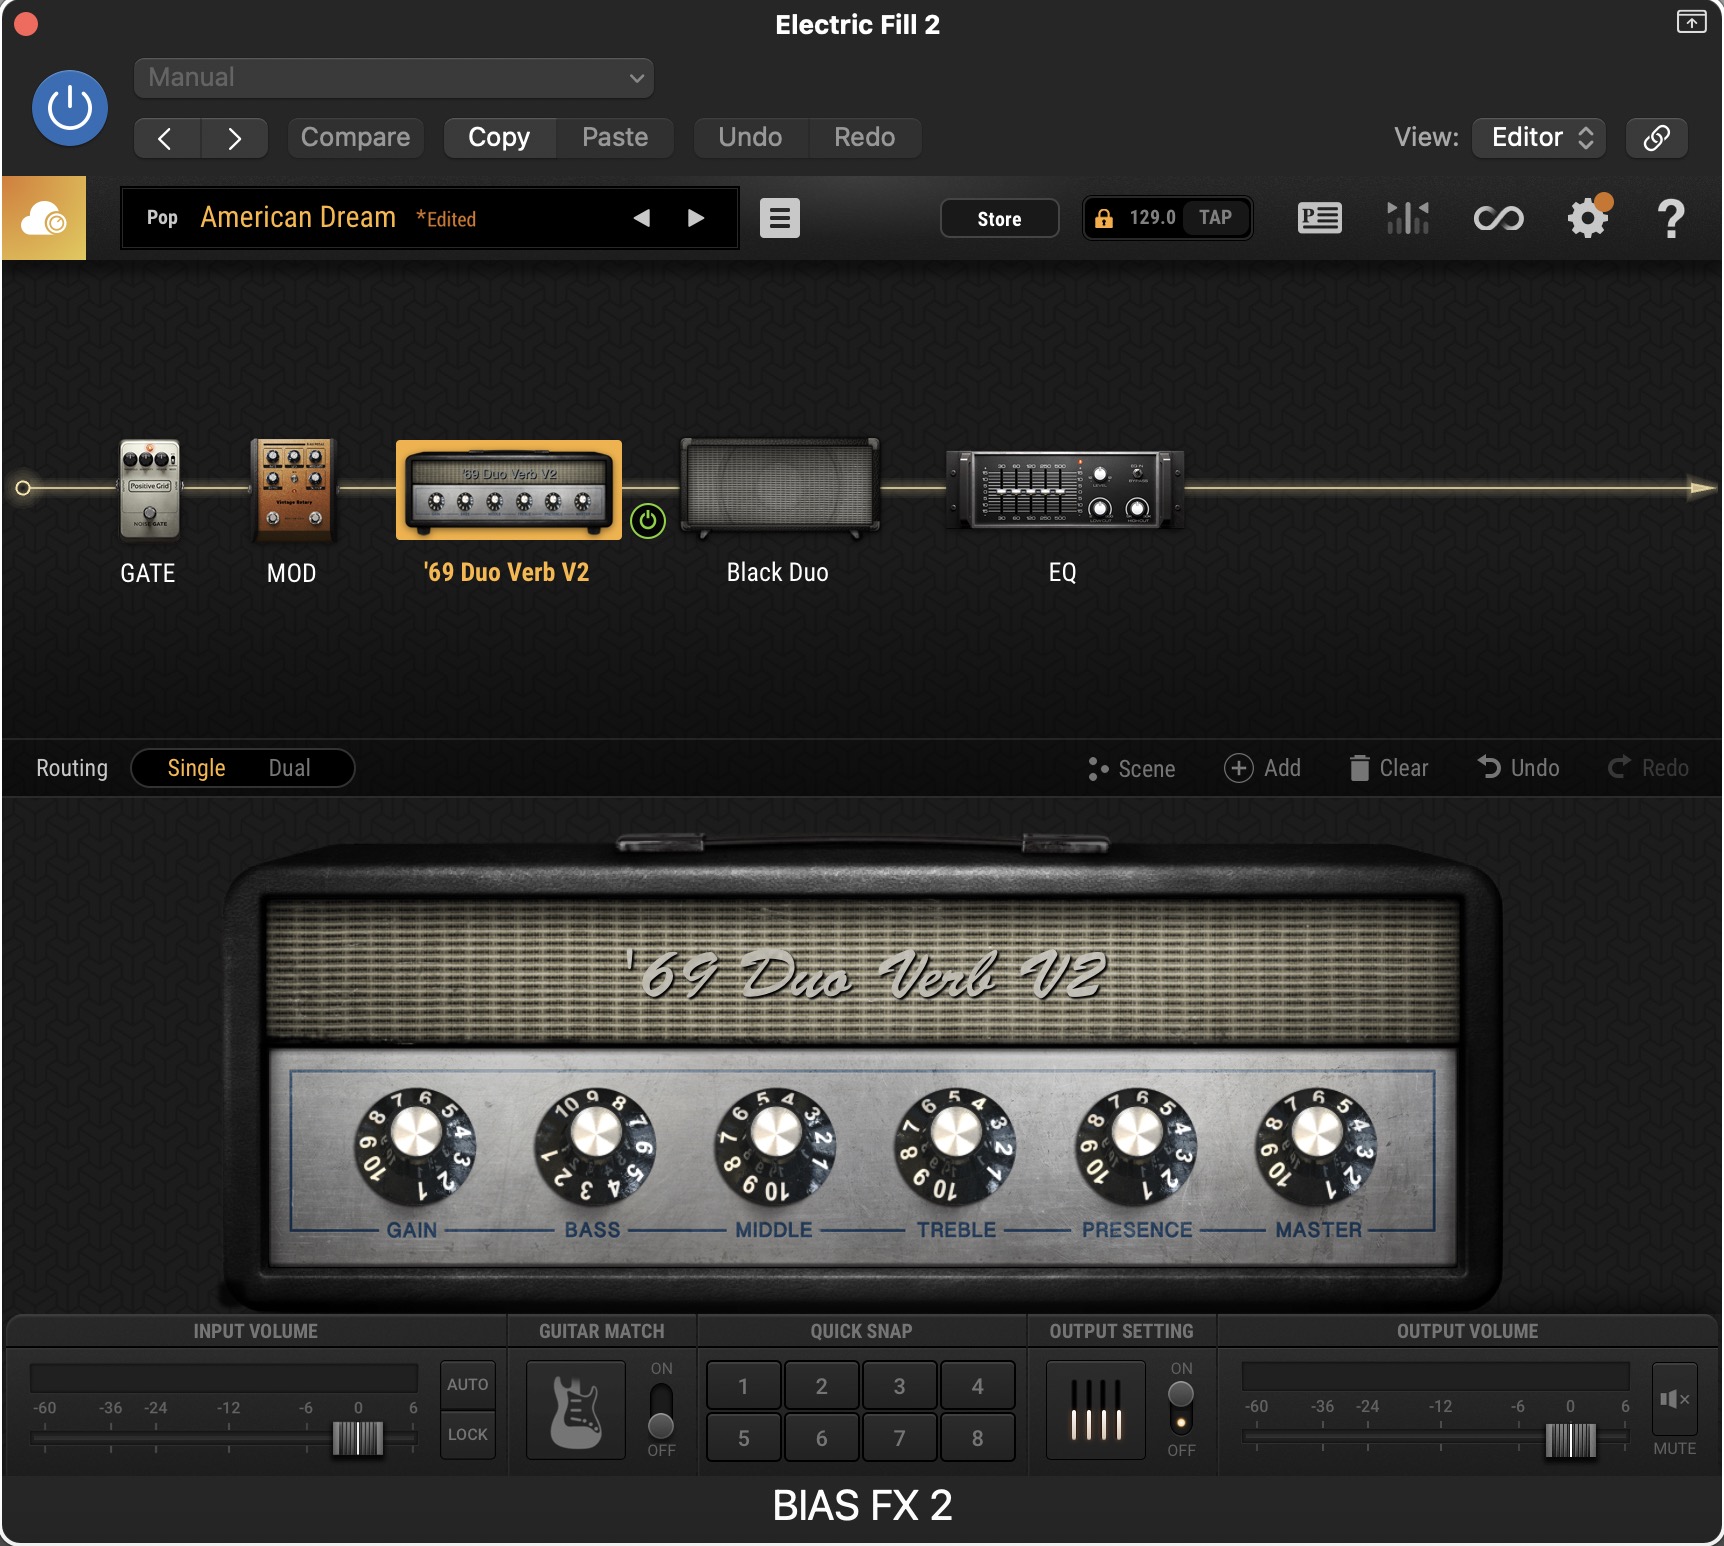Click Undo in the plugin header

tap(750, 138)
